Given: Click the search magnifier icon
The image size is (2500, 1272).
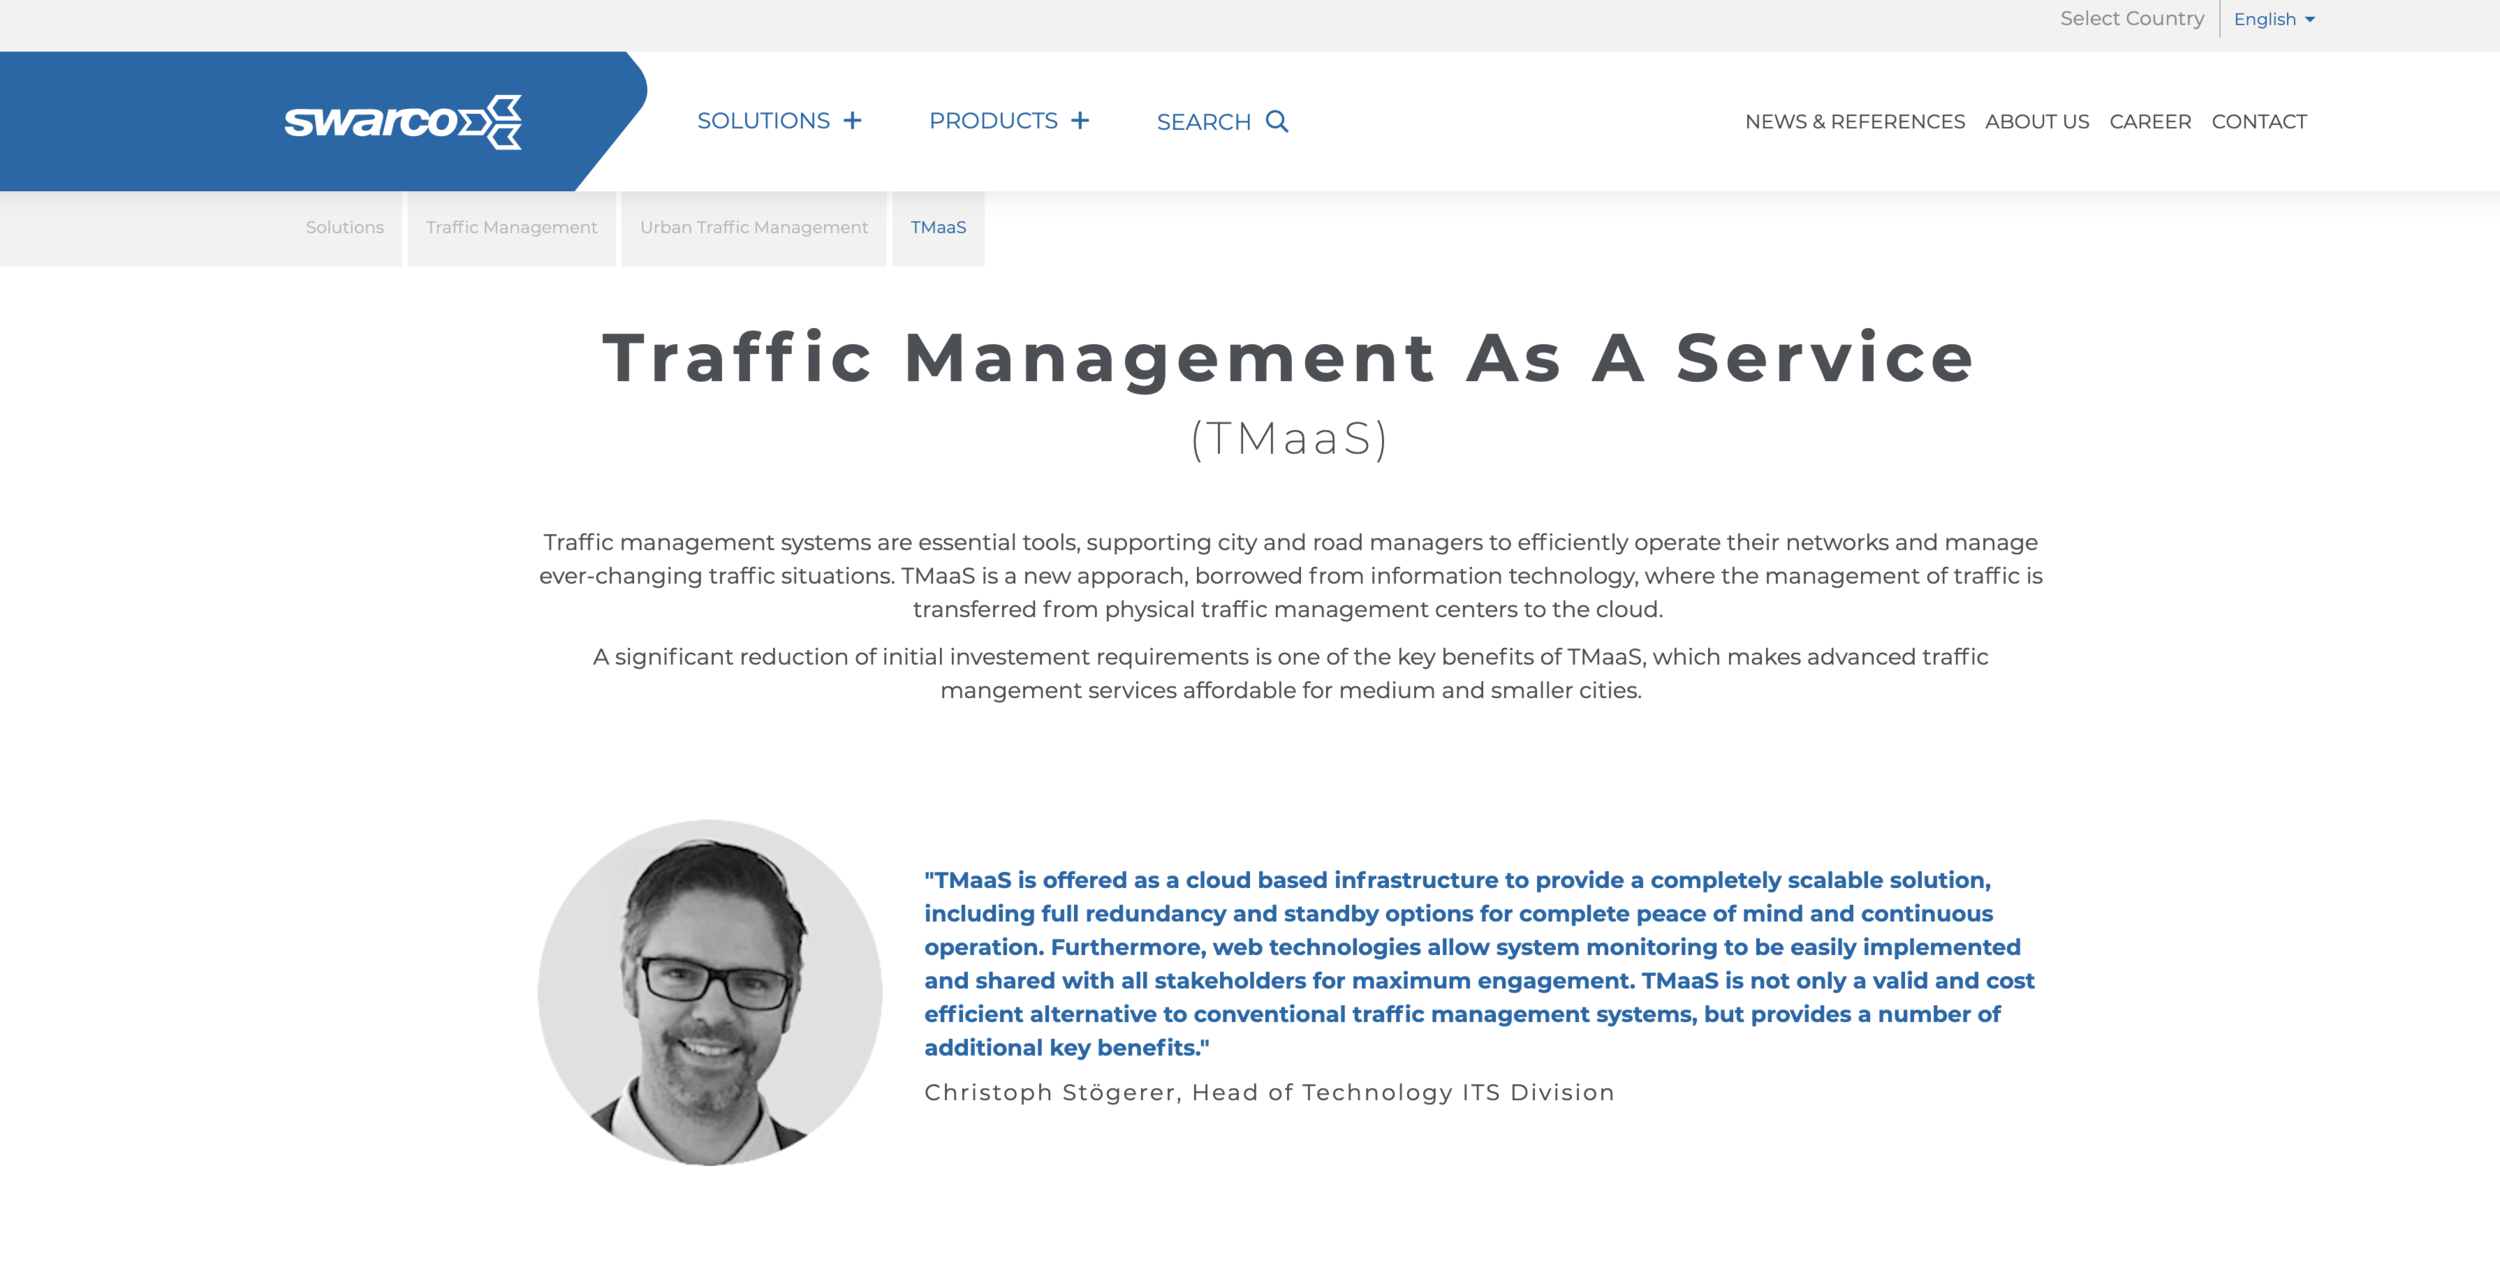Looking at the screenshot, I should click(x=1277, y=121).
